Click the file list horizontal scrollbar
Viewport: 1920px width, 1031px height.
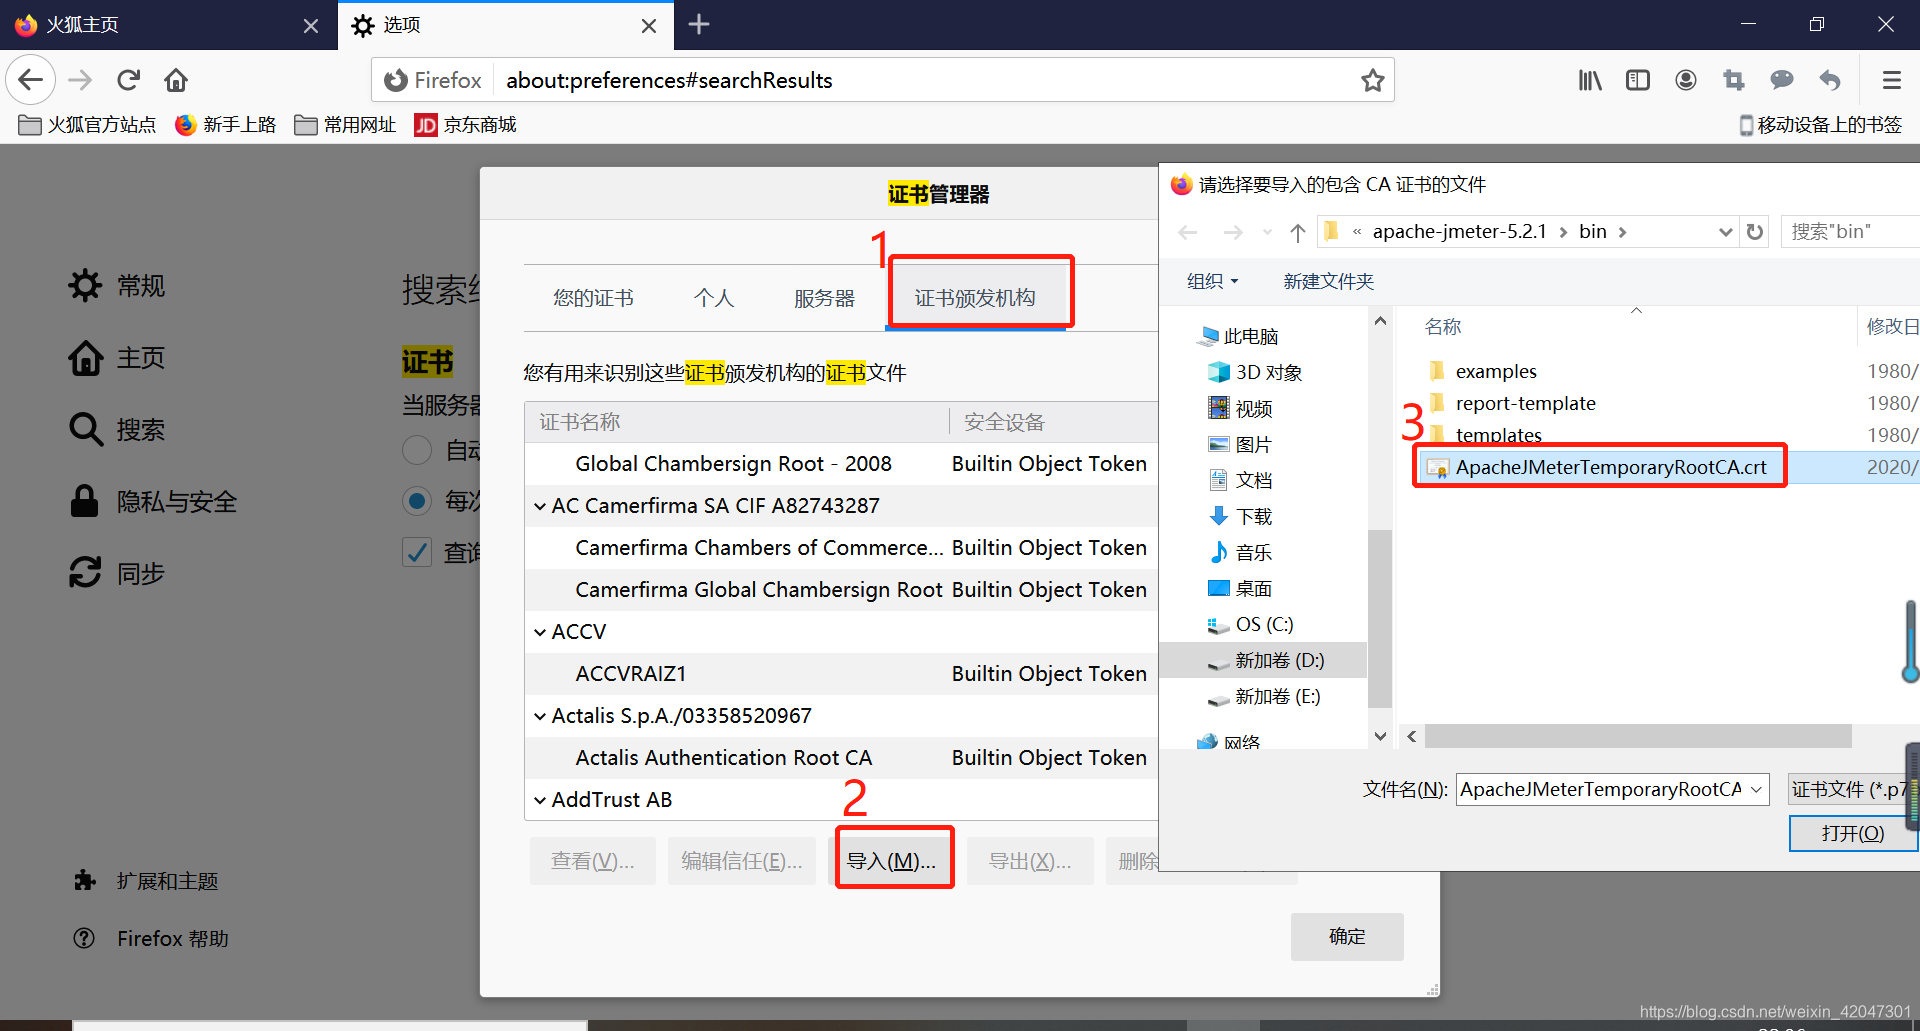[x=1638, y=736]
